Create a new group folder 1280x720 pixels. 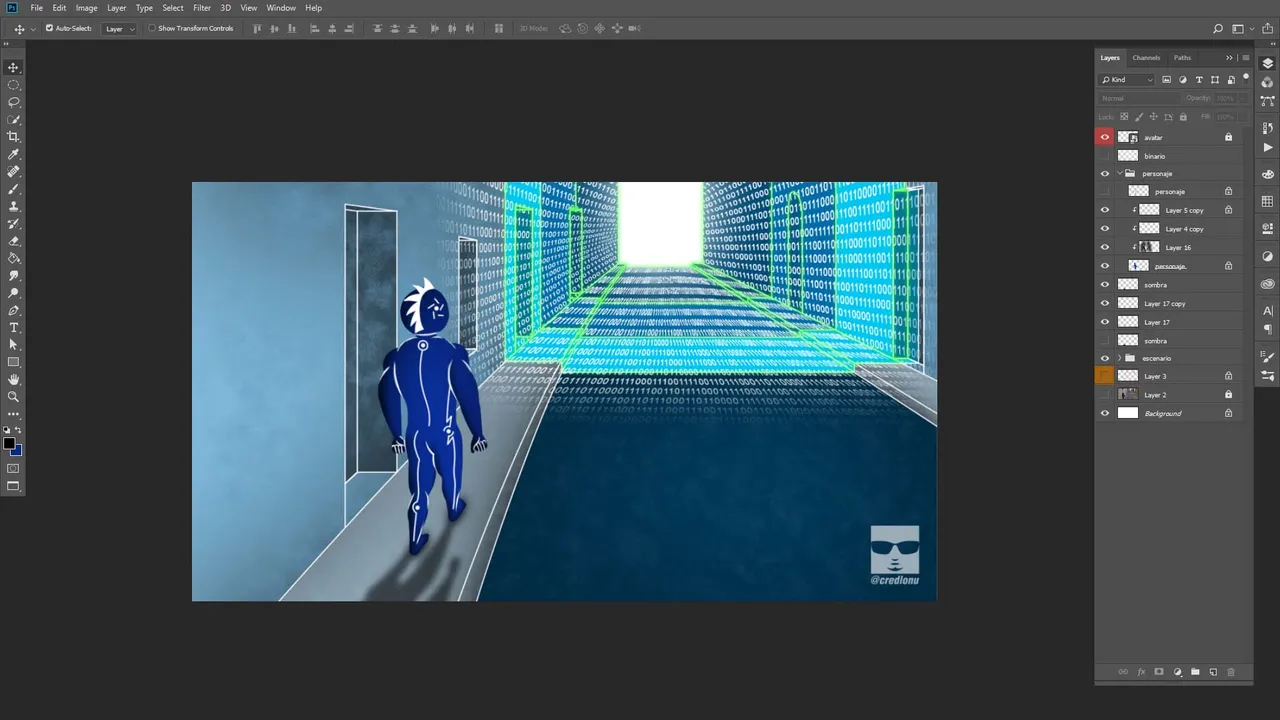[1195, 672]
